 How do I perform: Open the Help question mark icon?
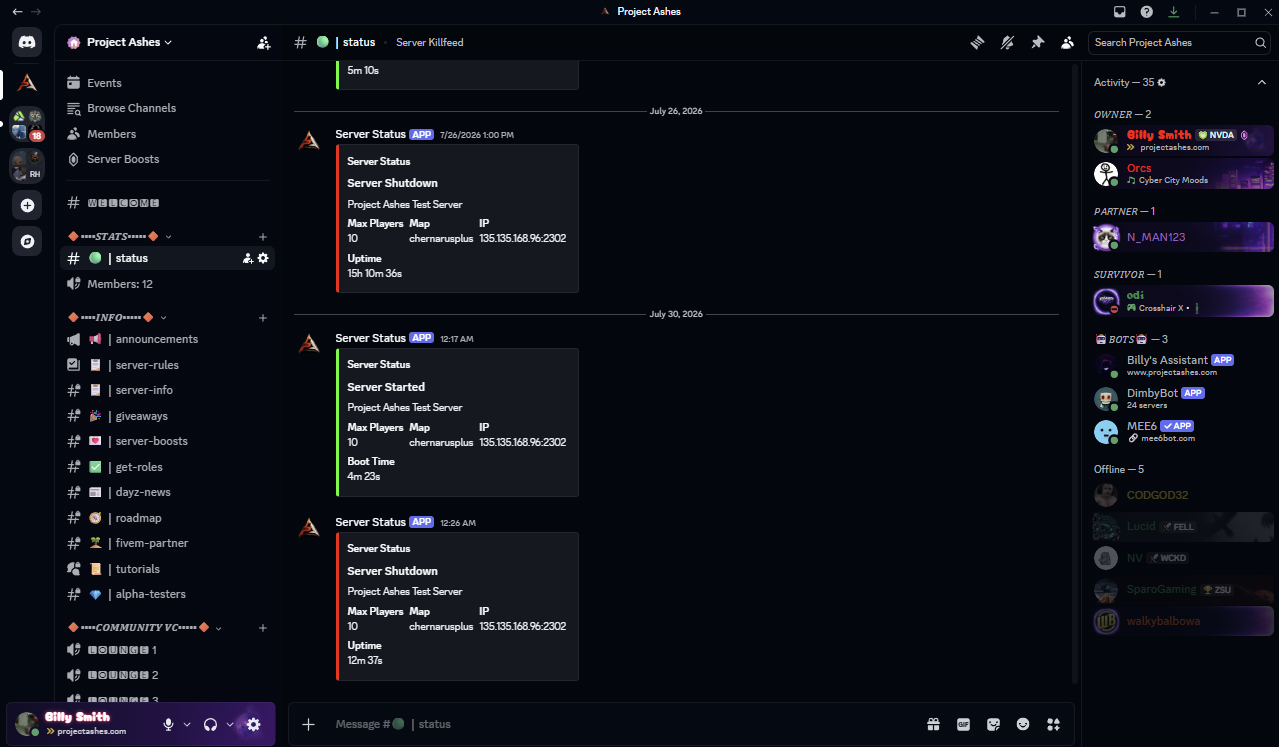pyautogui.click(x=1146, y=12)
